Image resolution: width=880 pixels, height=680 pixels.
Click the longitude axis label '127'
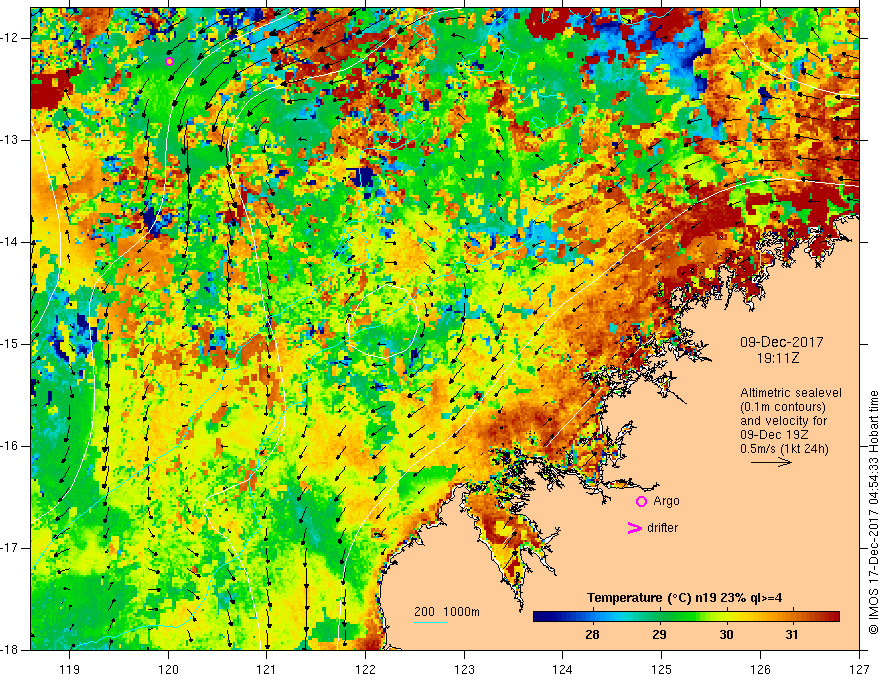[x=859, y=669]
